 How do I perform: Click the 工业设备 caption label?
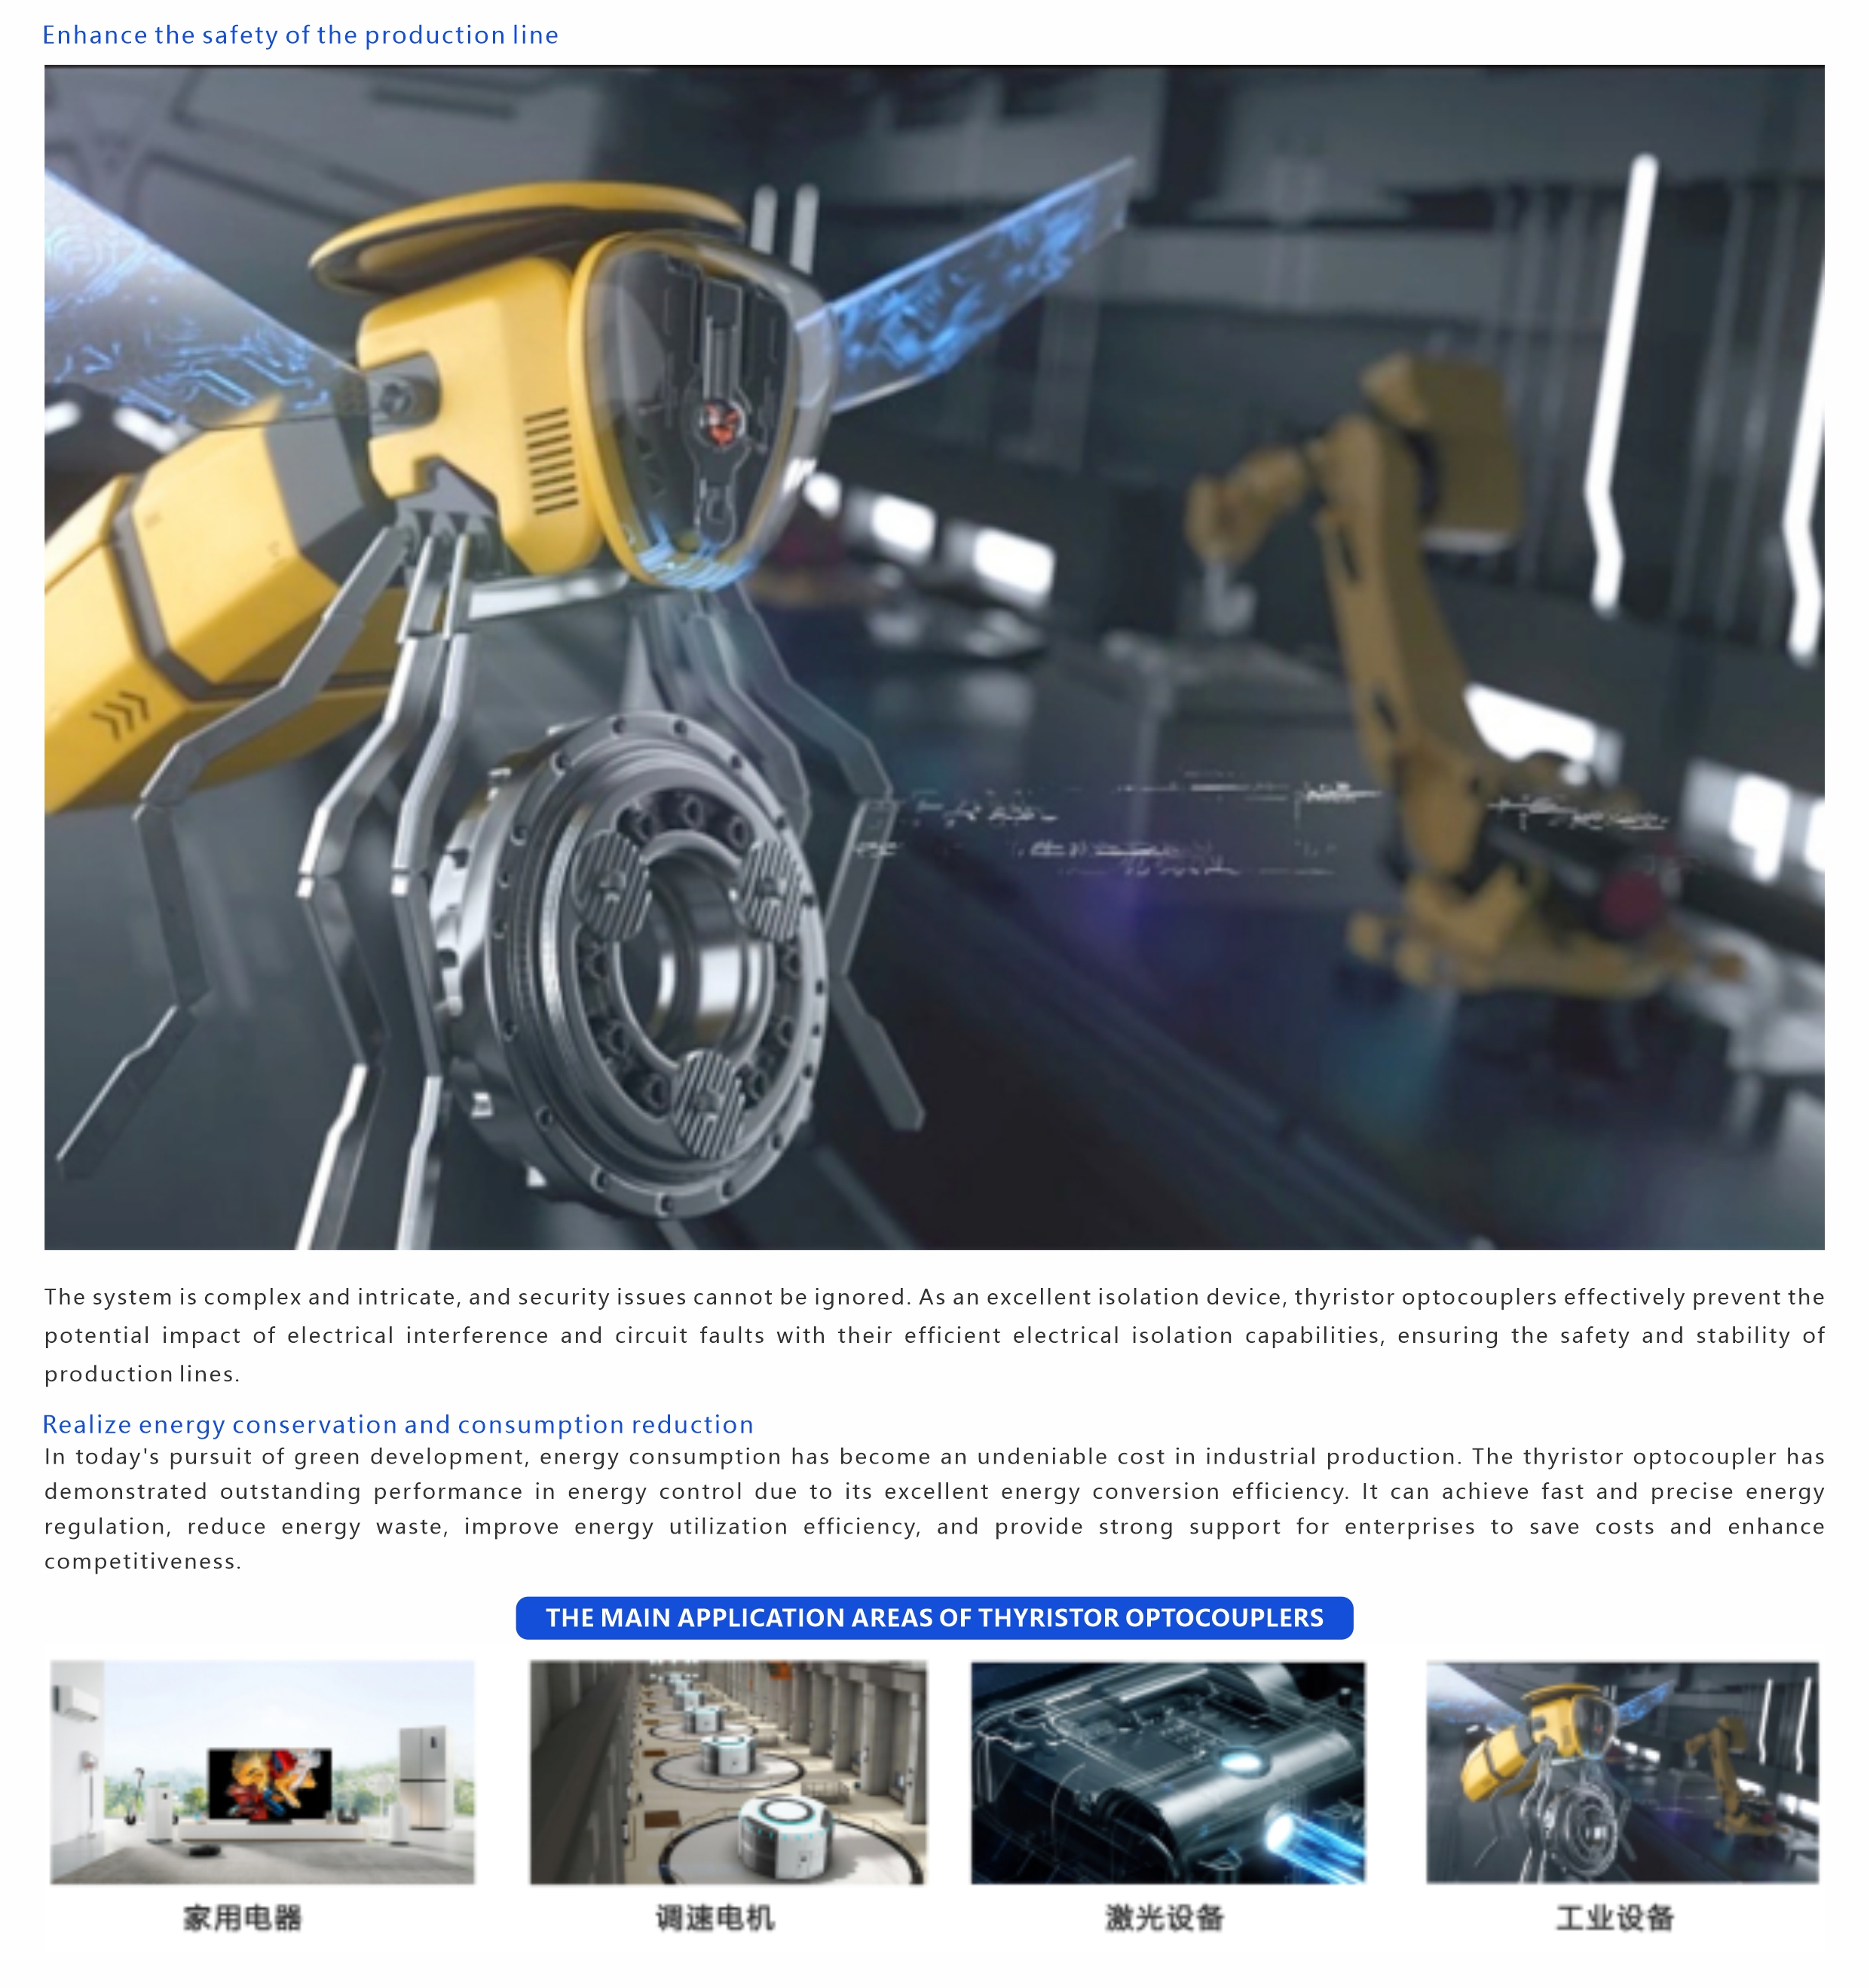(x=1614, y=1917)
